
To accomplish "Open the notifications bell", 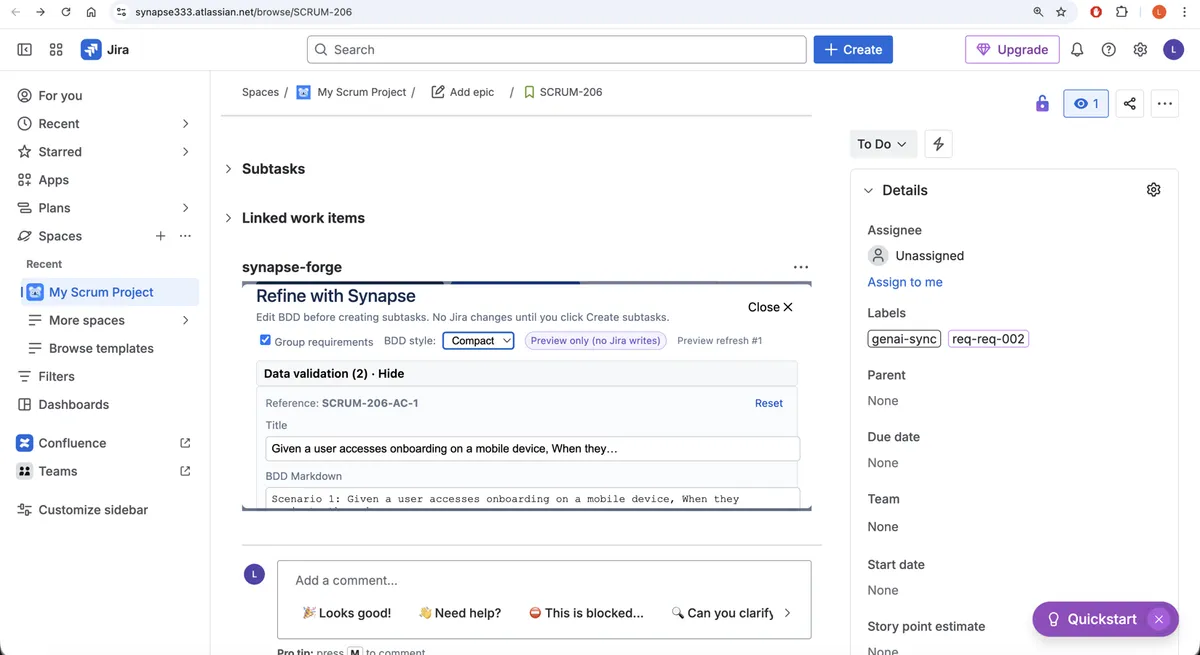I will [x=1077, y=49].
